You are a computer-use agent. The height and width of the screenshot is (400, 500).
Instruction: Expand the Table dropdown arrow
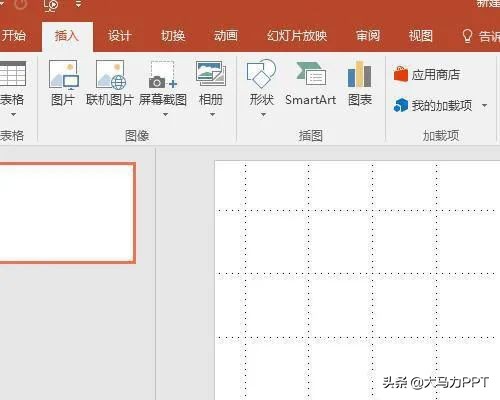click(x=13, y=115)
